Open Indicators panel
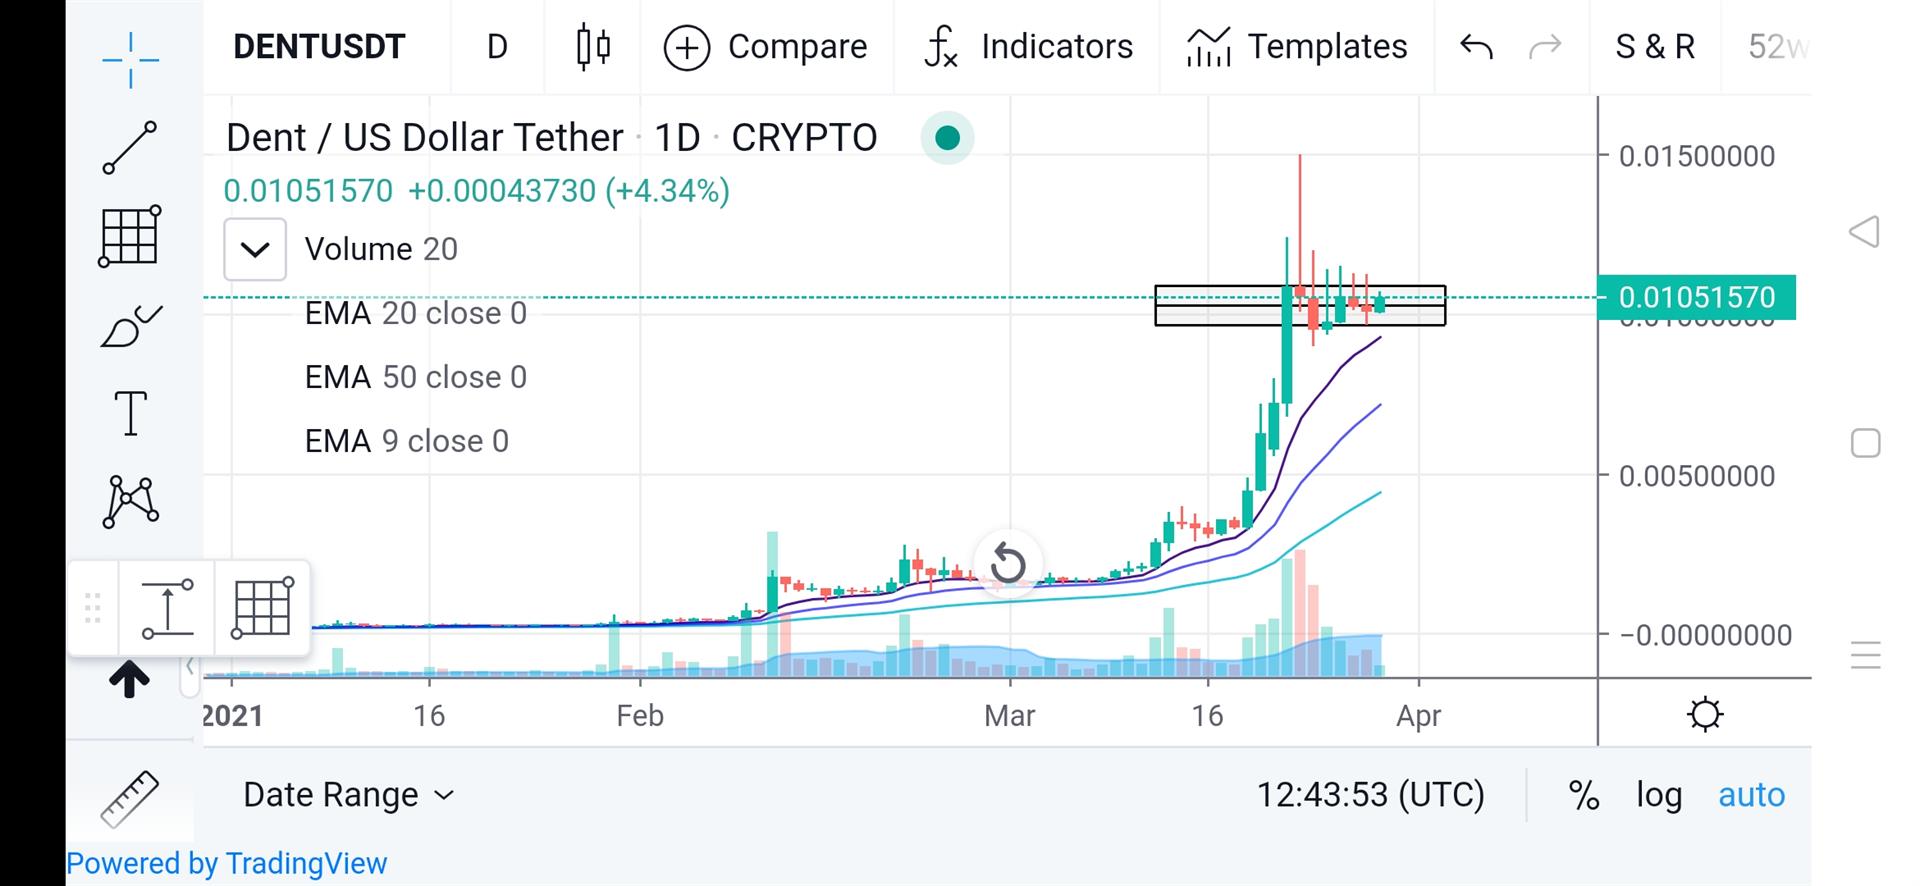 click(1028, 46)
